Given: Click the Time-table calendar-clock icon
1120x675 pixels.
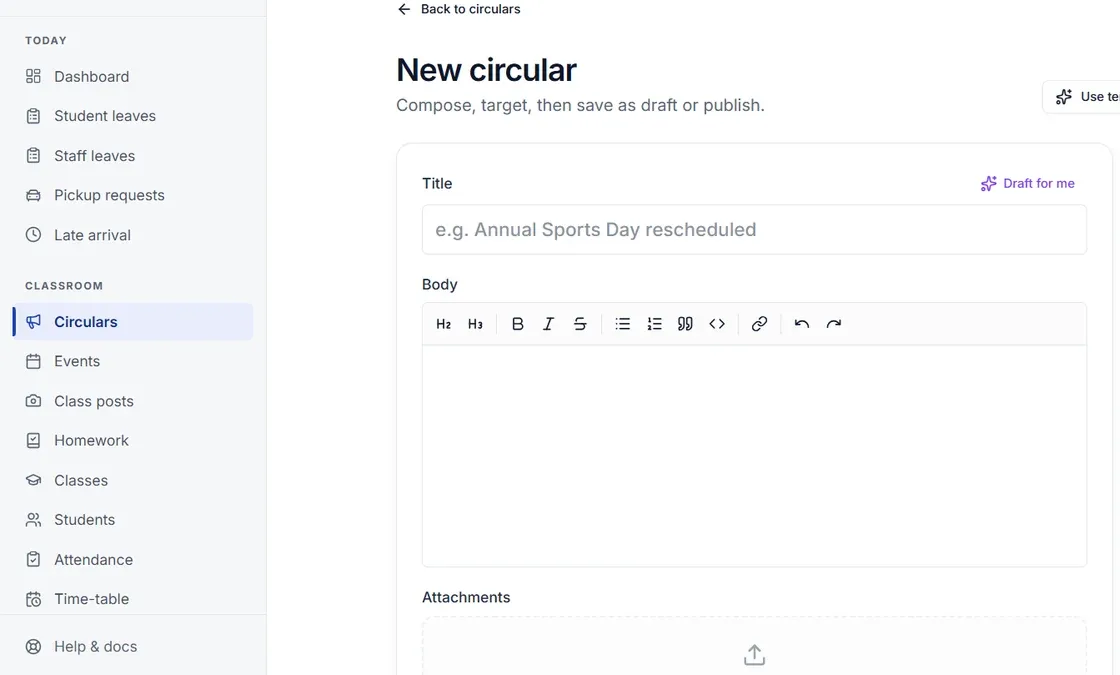Looking at the screenshot, I should coord(34,599).
